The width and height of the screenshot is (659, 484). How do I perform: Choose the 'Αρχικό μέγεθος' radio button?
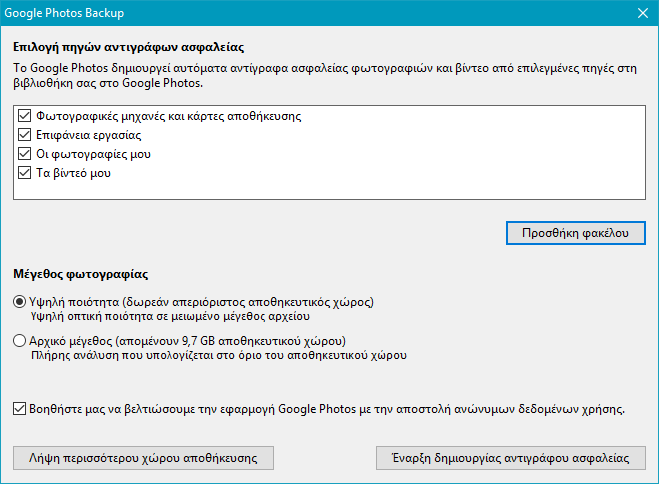click(x=20, y=340)
